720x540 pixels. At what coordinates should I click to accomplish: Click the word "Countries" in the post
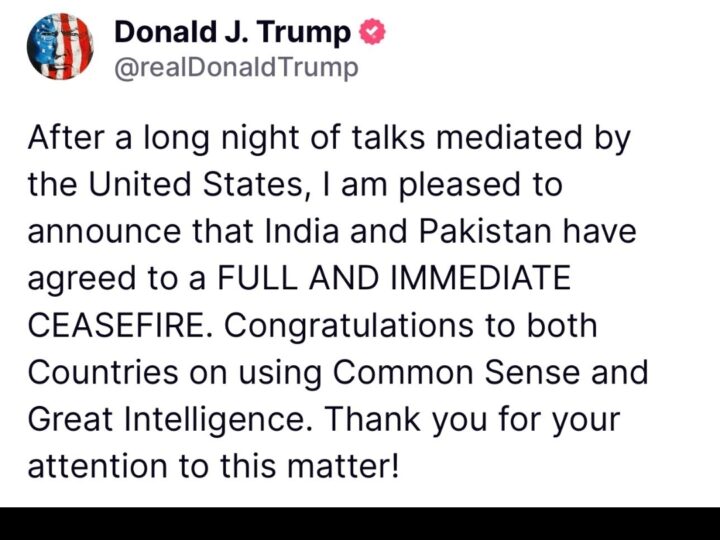click(x=103, y=372)
